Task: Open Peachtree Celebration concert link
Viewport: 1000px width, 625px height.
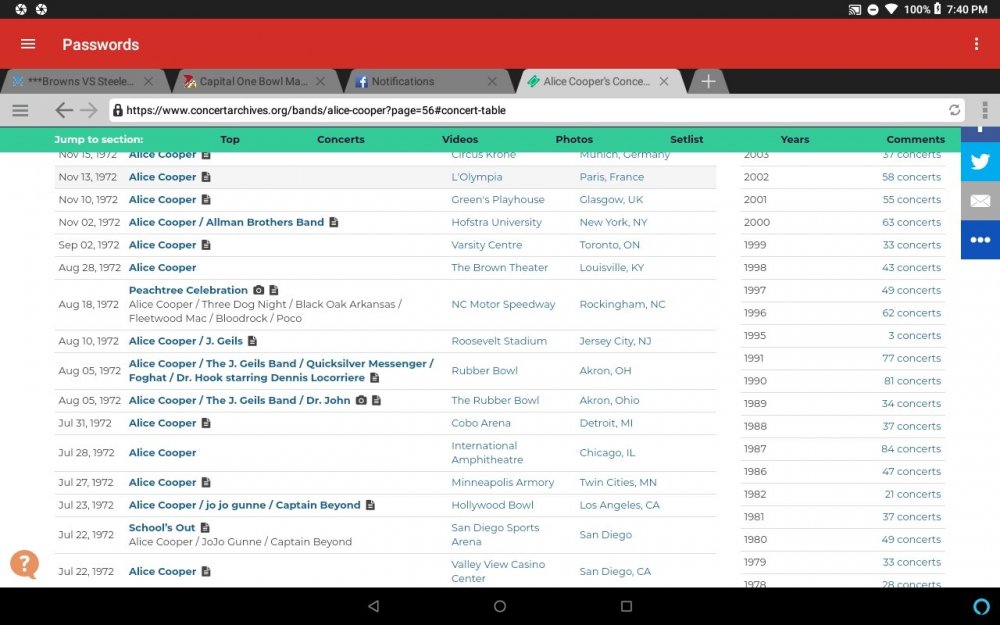Action: coord(188,290)
